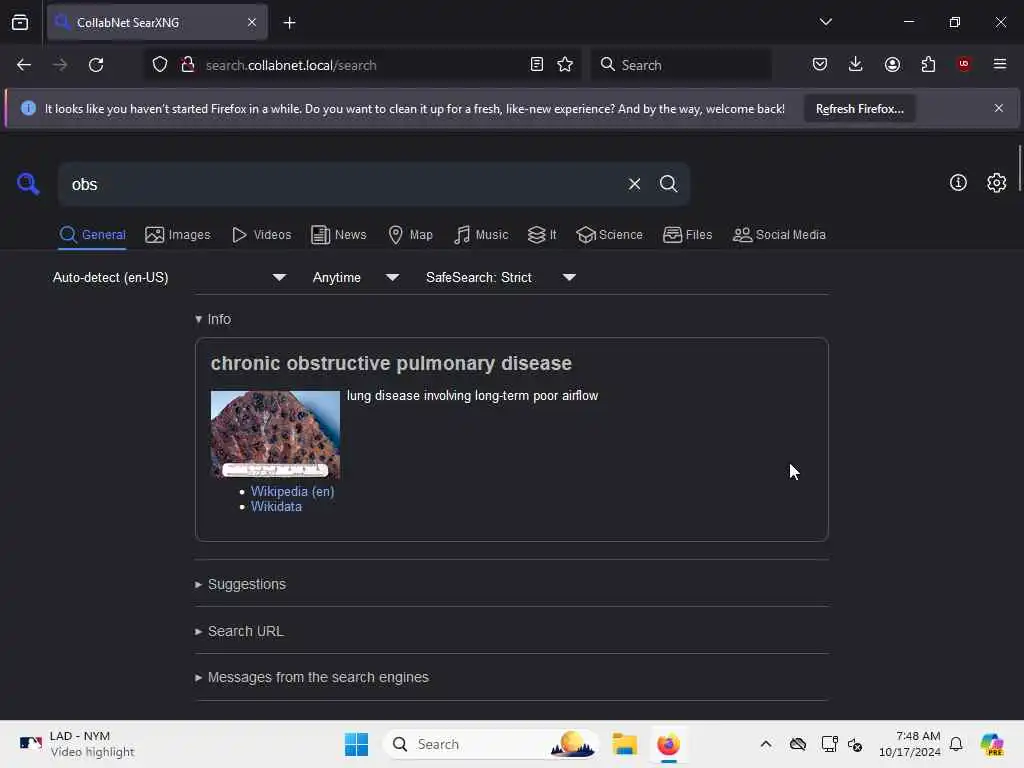Switch to the News tab
The width and height of the screenshot is (1024, 768).
(338, 235)
